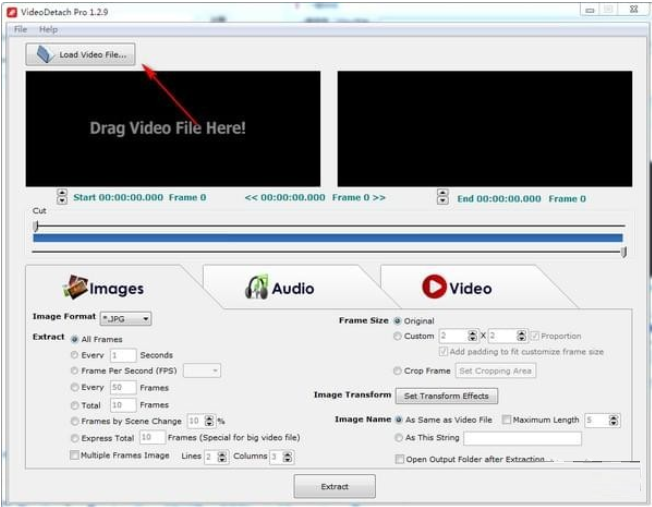
Task: Select the All Frames radio button
Action: pos(74,339)
